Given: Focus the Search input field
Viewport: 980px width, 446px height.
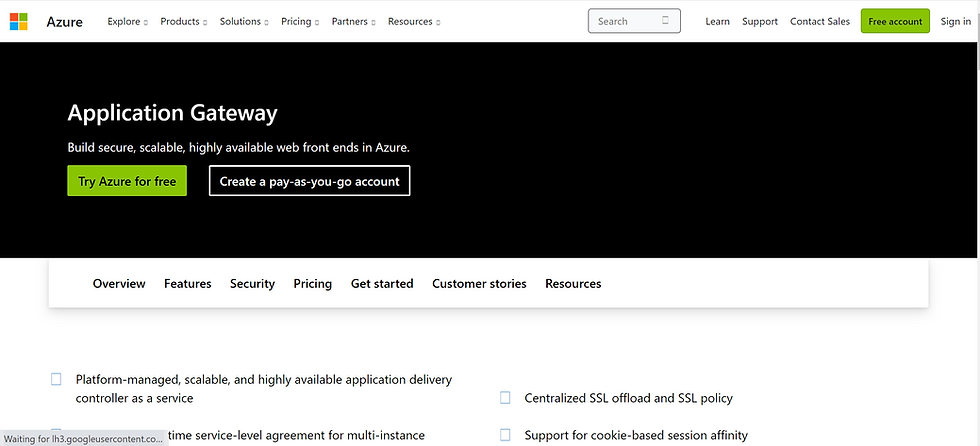Looking at the screenshot, I should pyautogui.click(x=634, y=21).
